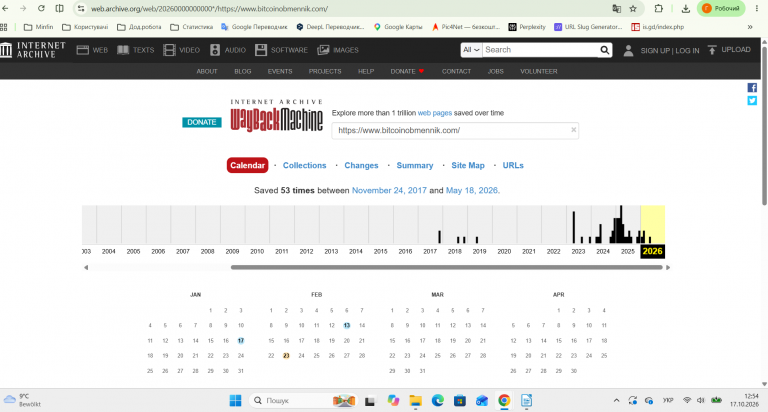This screenshot has width=768, height=412.
Task: Open the side panel toggle icon
Action: (x=59, y=8)
